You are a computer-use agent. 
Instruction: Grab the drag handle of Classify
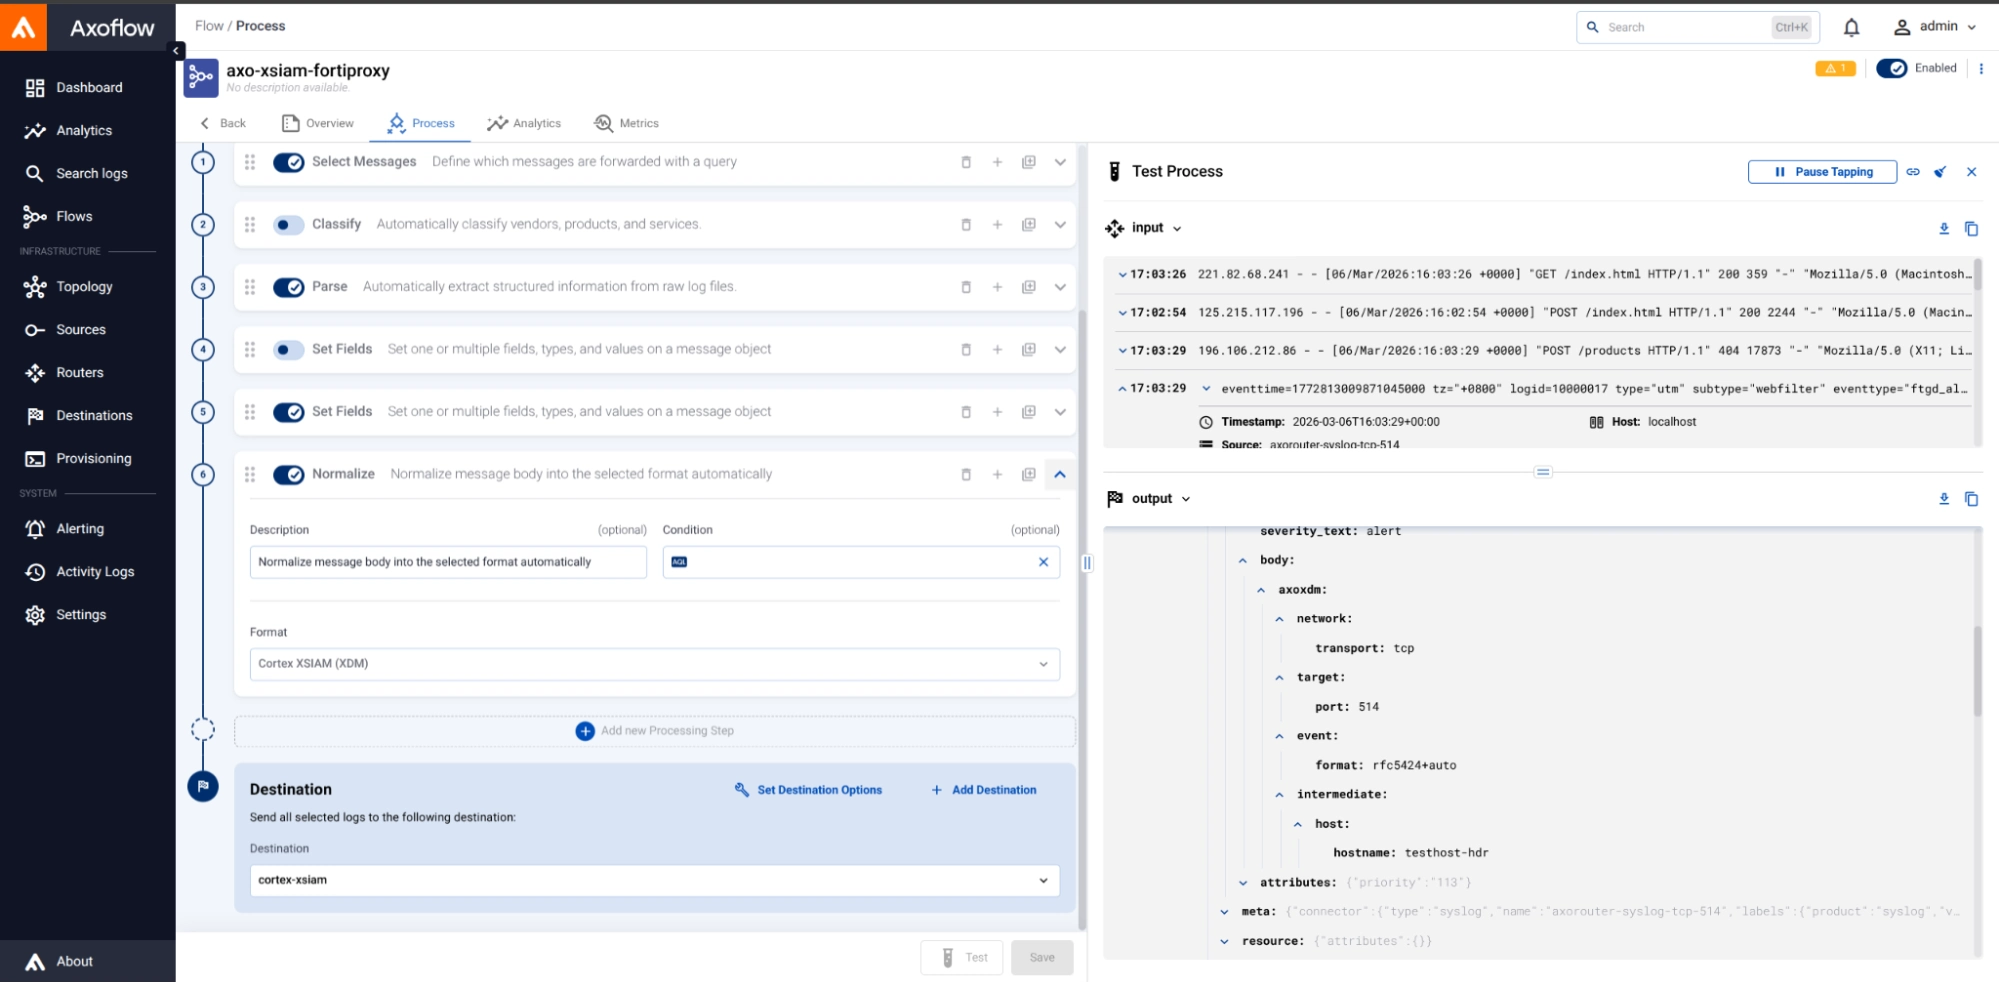(250, 224)
